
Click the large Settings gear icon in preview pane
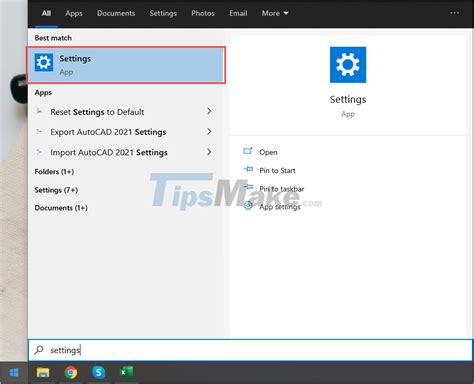[x=348, y=65]
